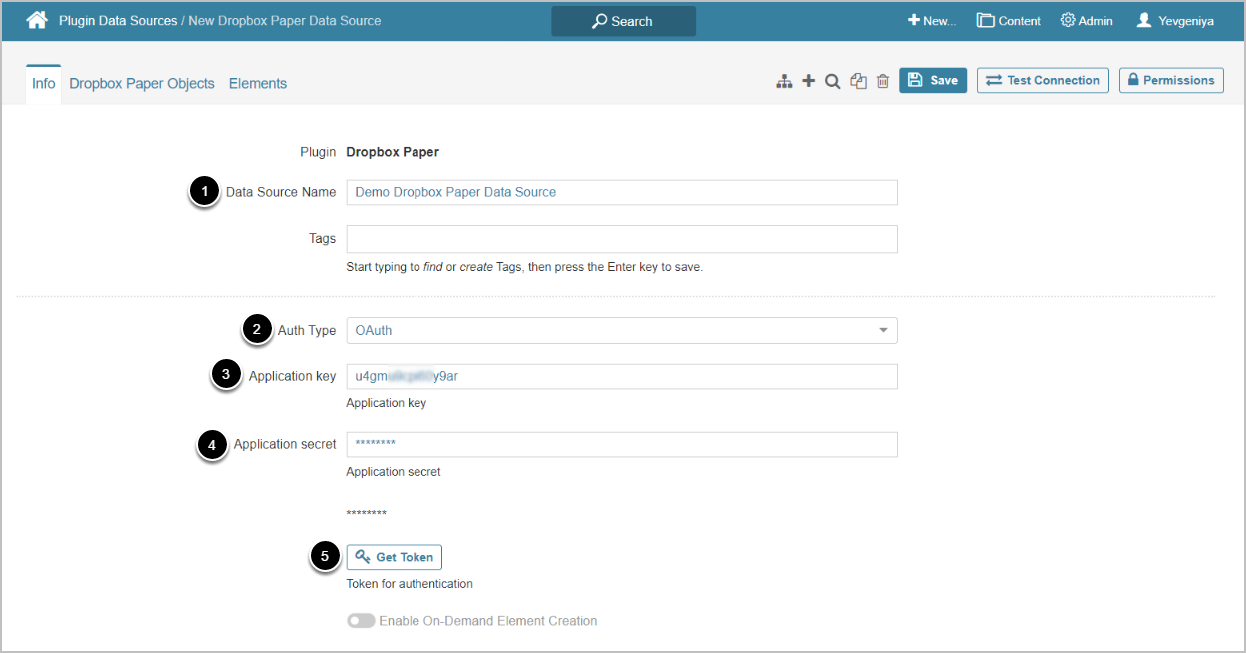The height and width of the screenshot is (653, 1246).
Task: Switch to Dropbox Paper Objects tab
Action: coord(142,84)
